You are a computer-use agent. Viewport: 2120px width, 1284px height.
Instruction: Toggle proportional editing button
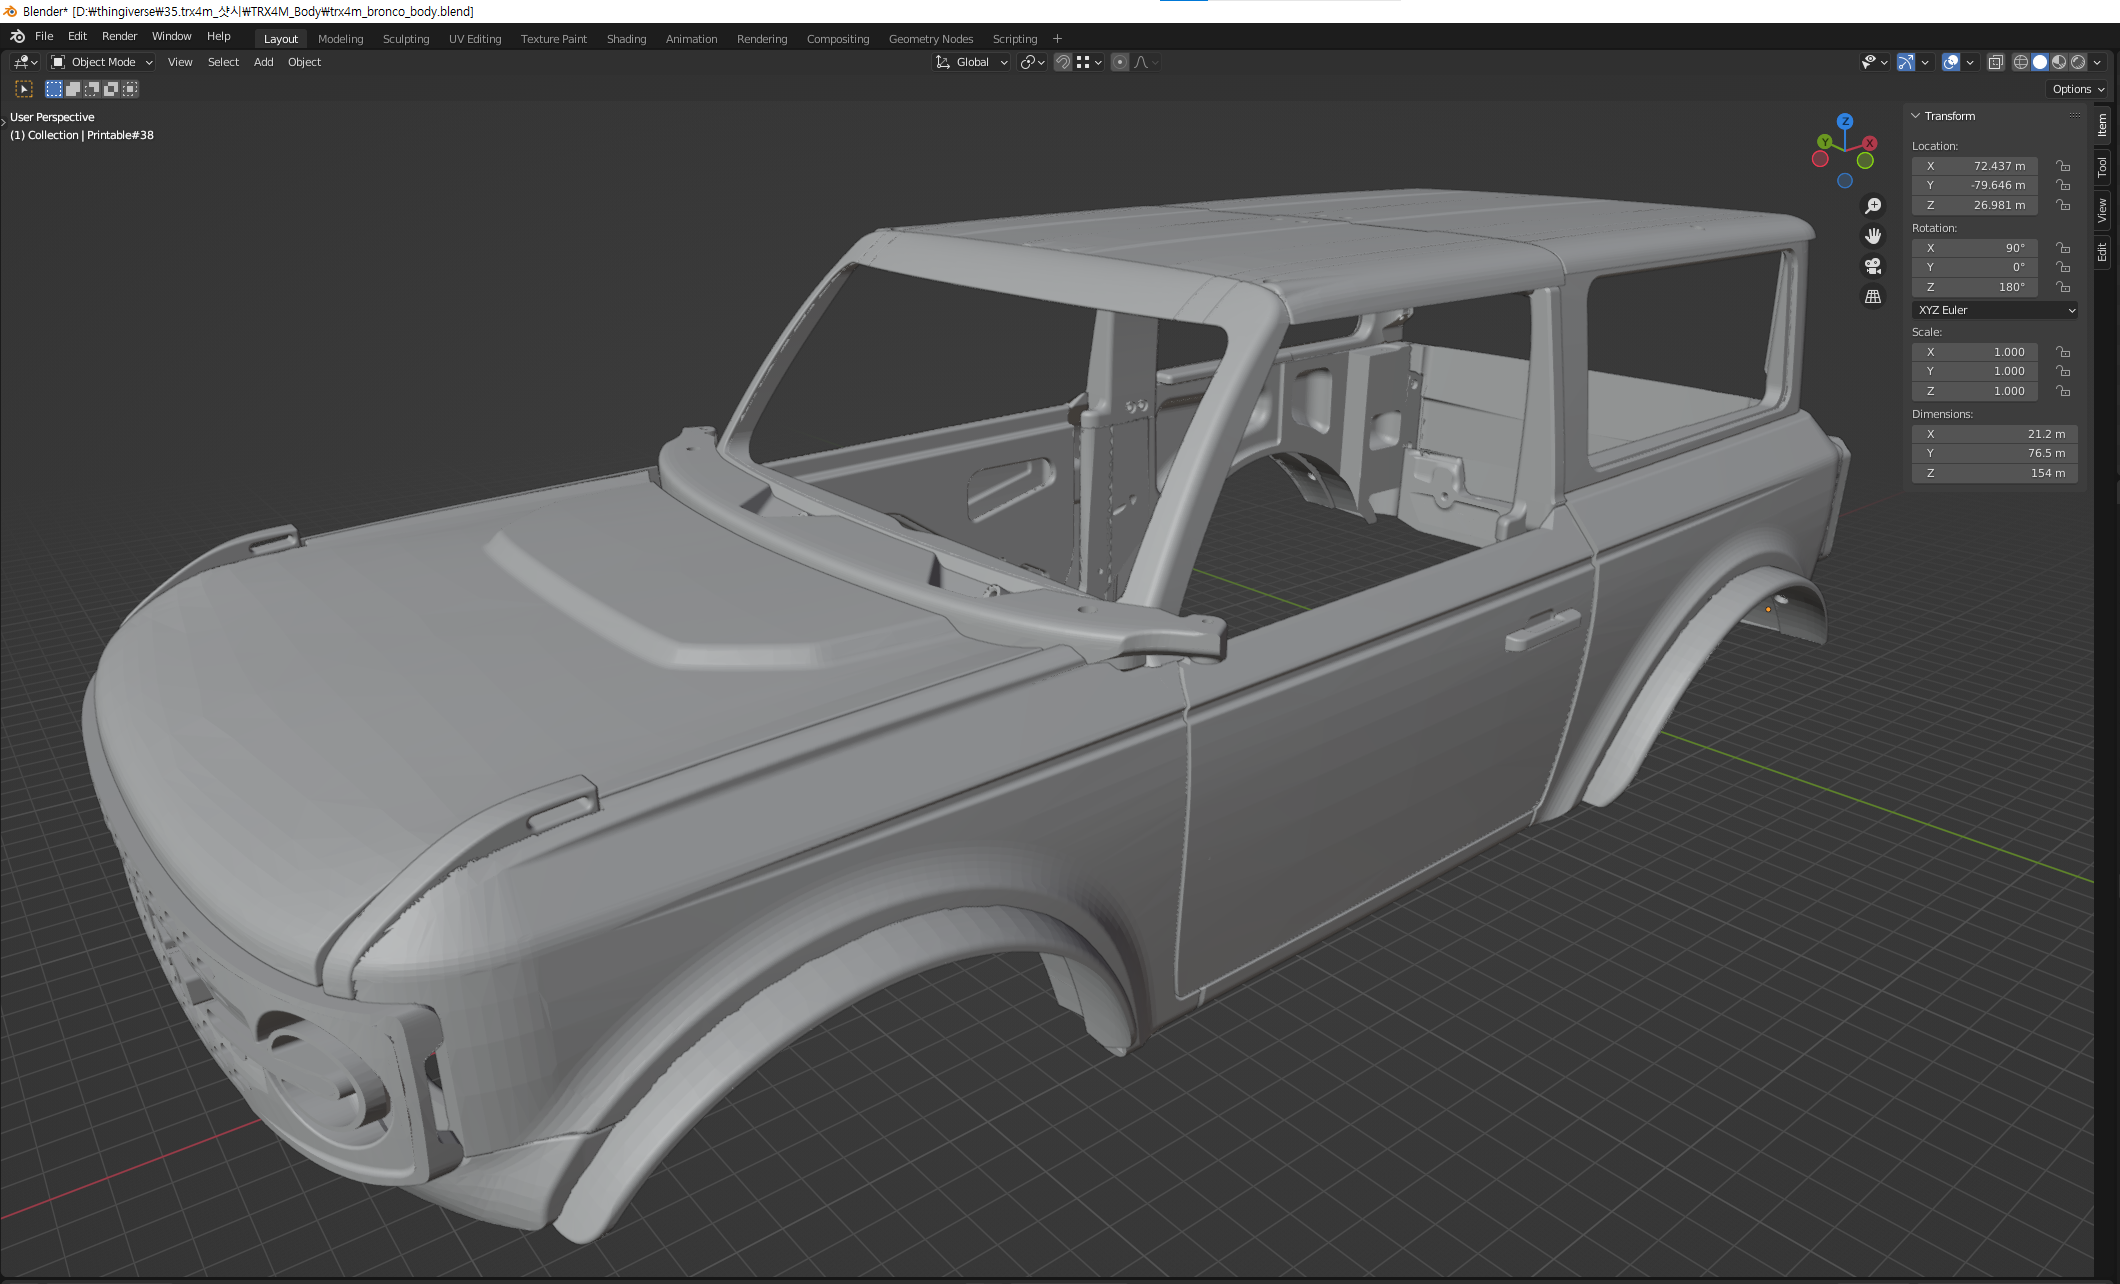tap(1120, 62)
